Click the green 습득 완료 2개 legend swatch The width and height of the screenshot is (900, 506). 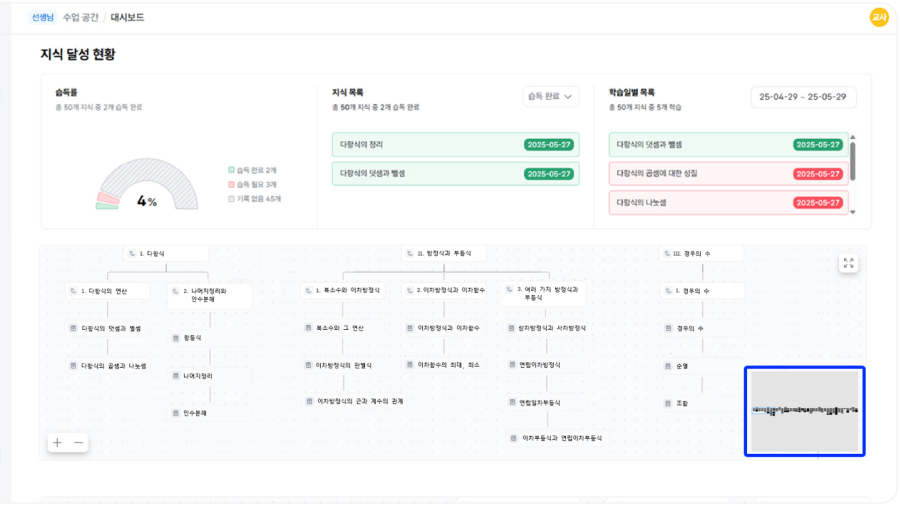[x=231, y=170]
